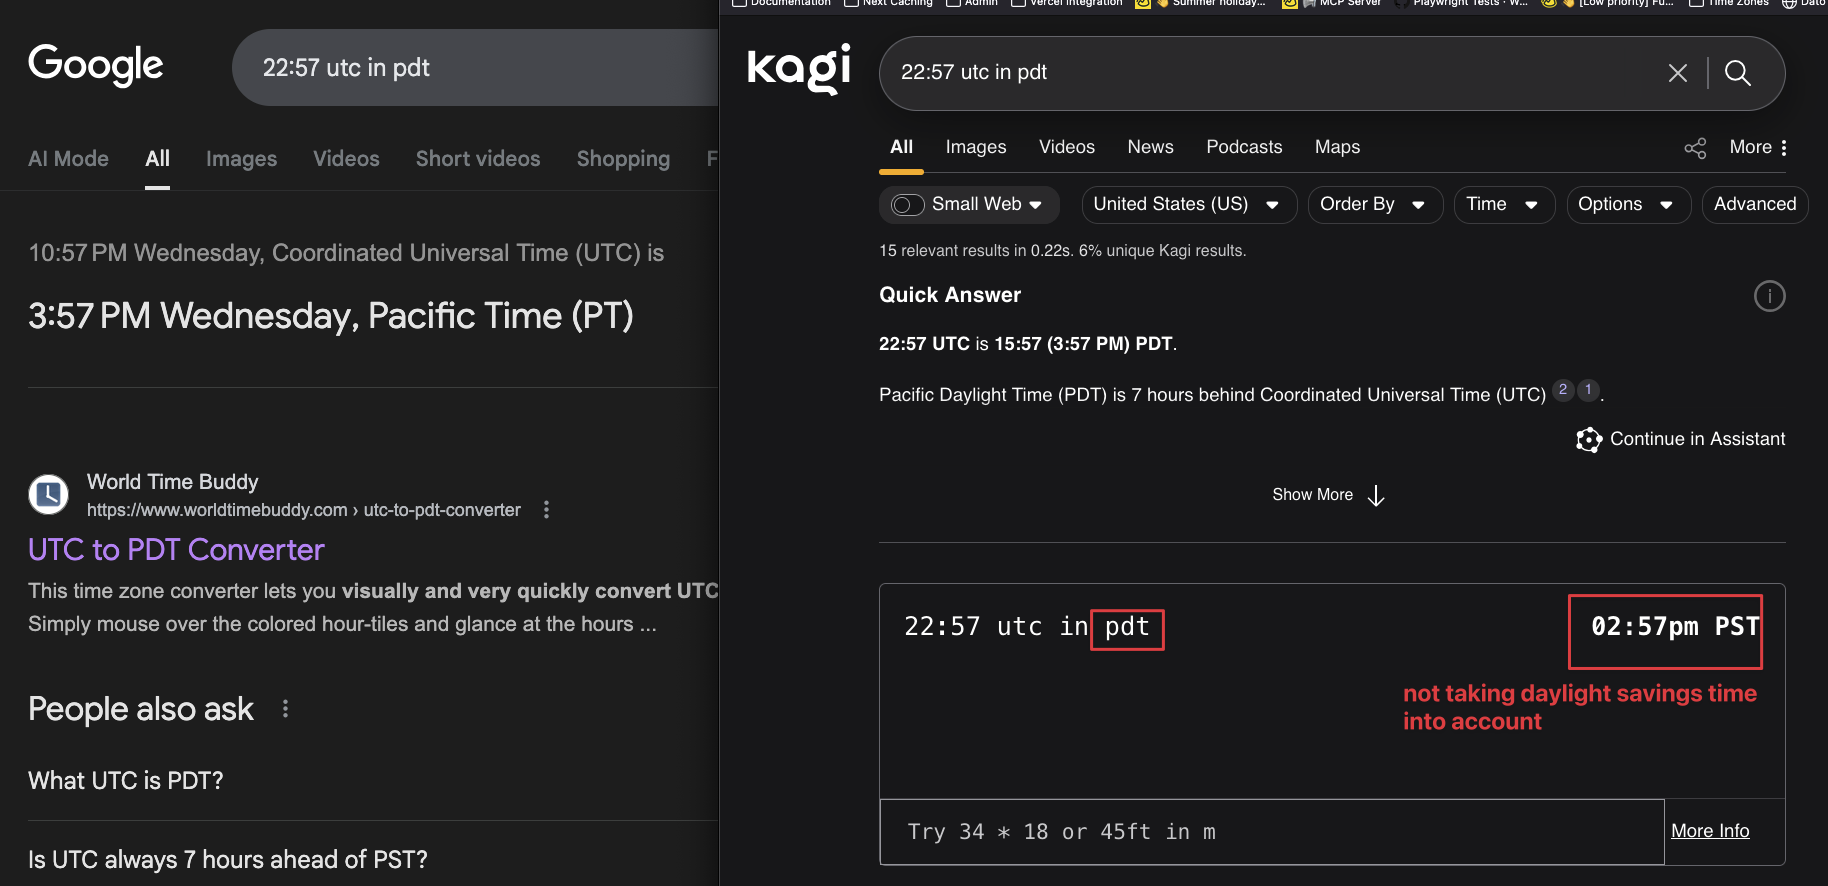Viewport: 1828px width, 886px height.
Task: Toggle the Small Web switch
Action: (908, 205)
